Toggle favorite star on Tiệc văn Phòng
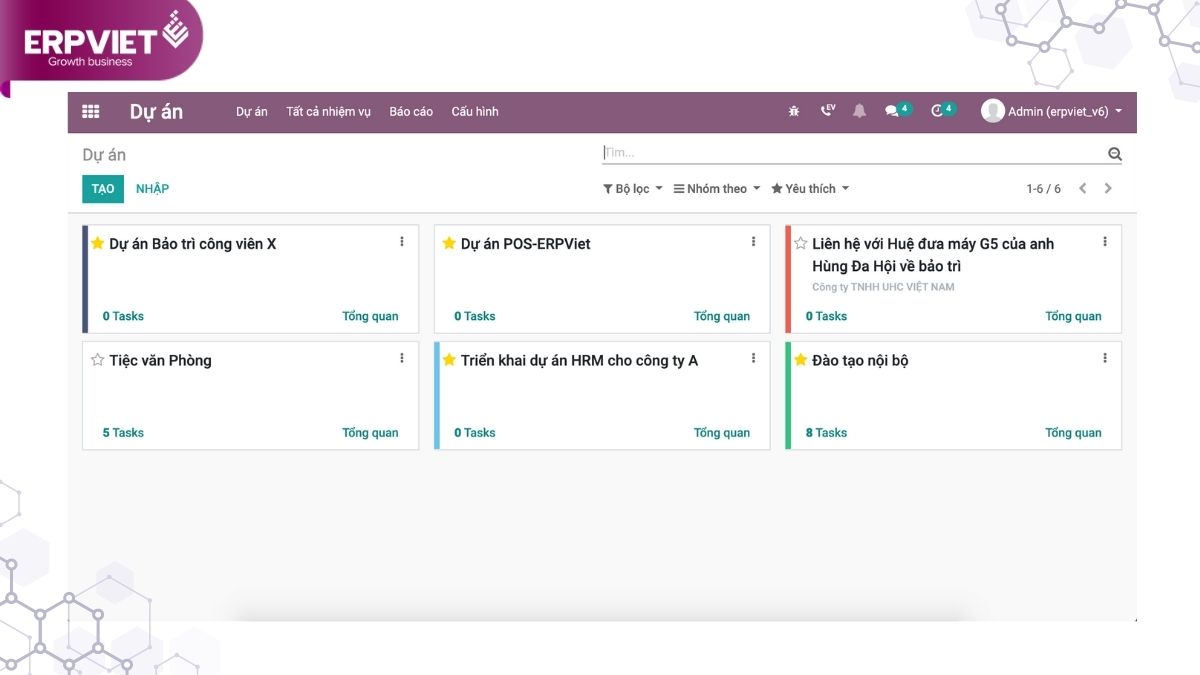 pyautogui.click(x=97, y=360)
